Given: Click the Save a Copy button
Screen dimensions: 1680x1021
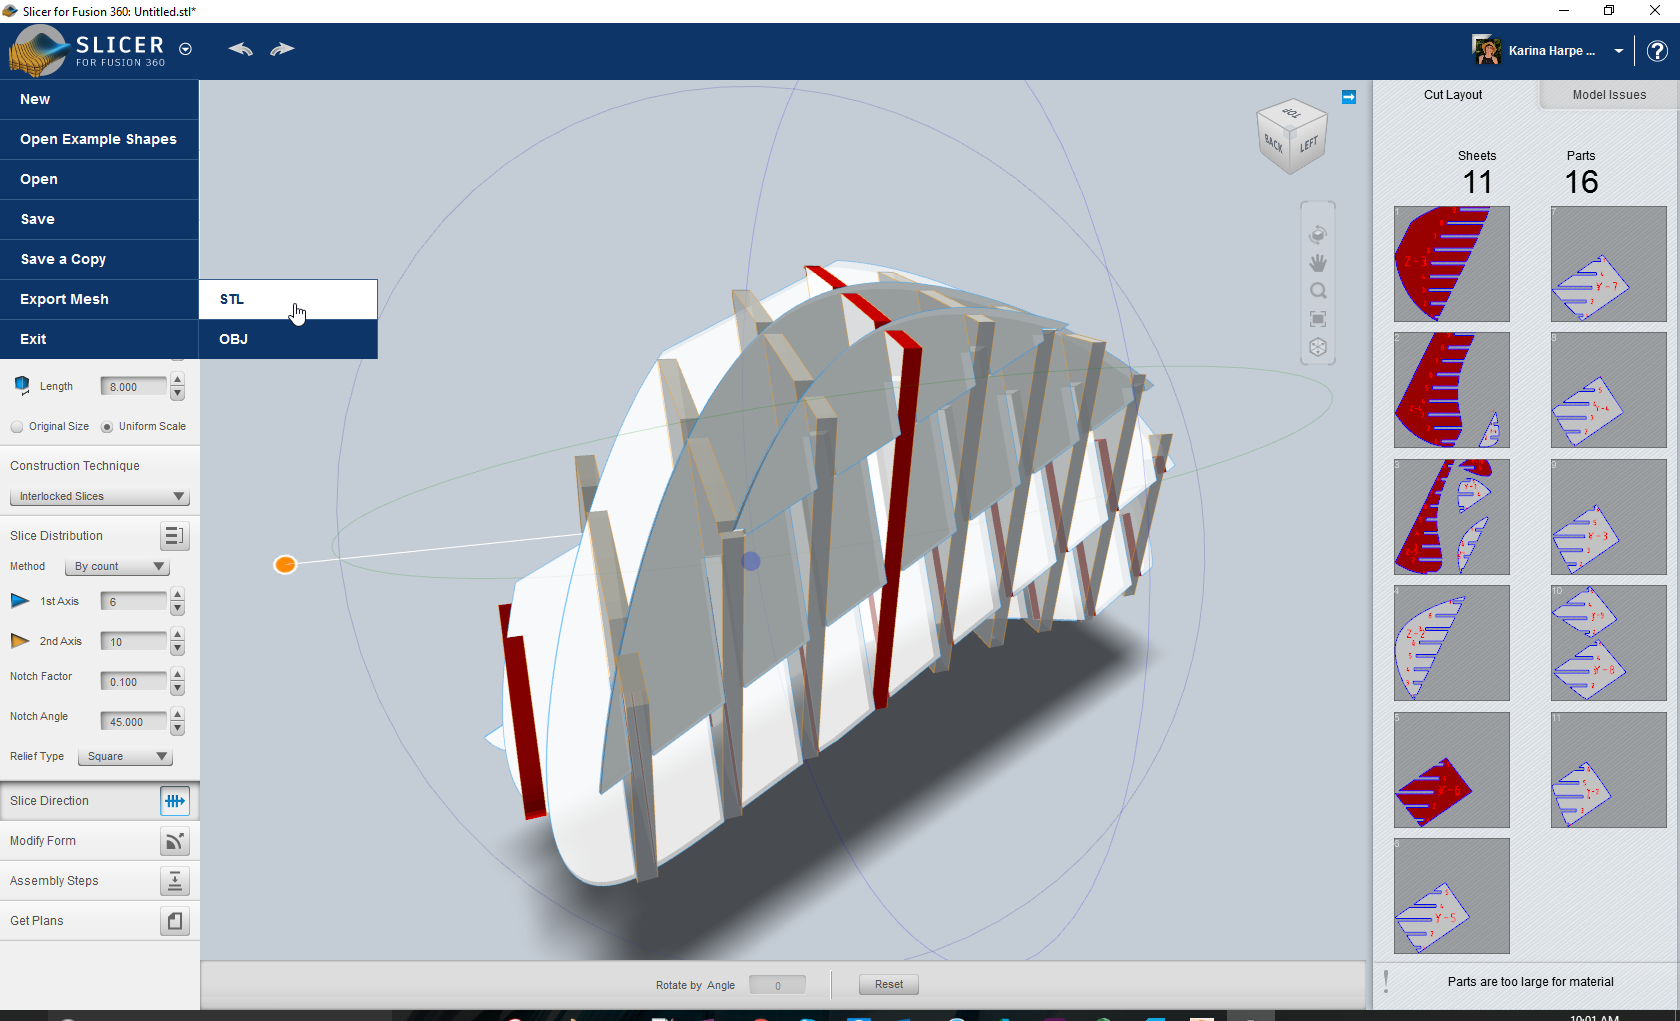Looking at the screenshot, I should point(63,259).
